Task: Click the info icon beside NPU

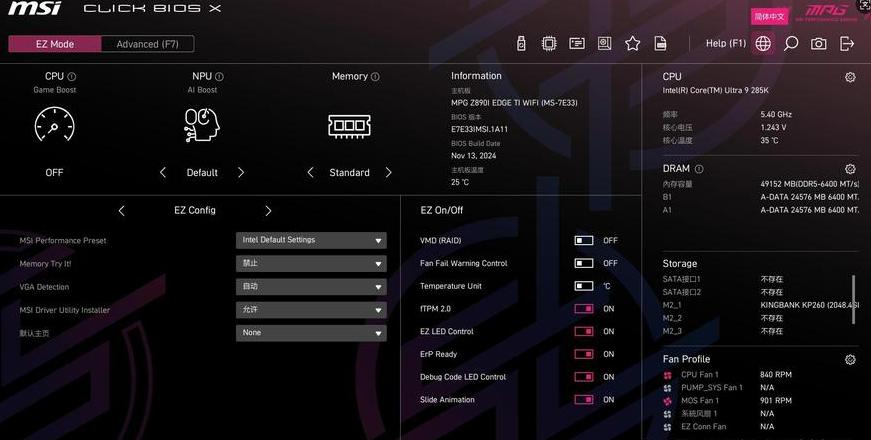Action: [x=219, y=77]
